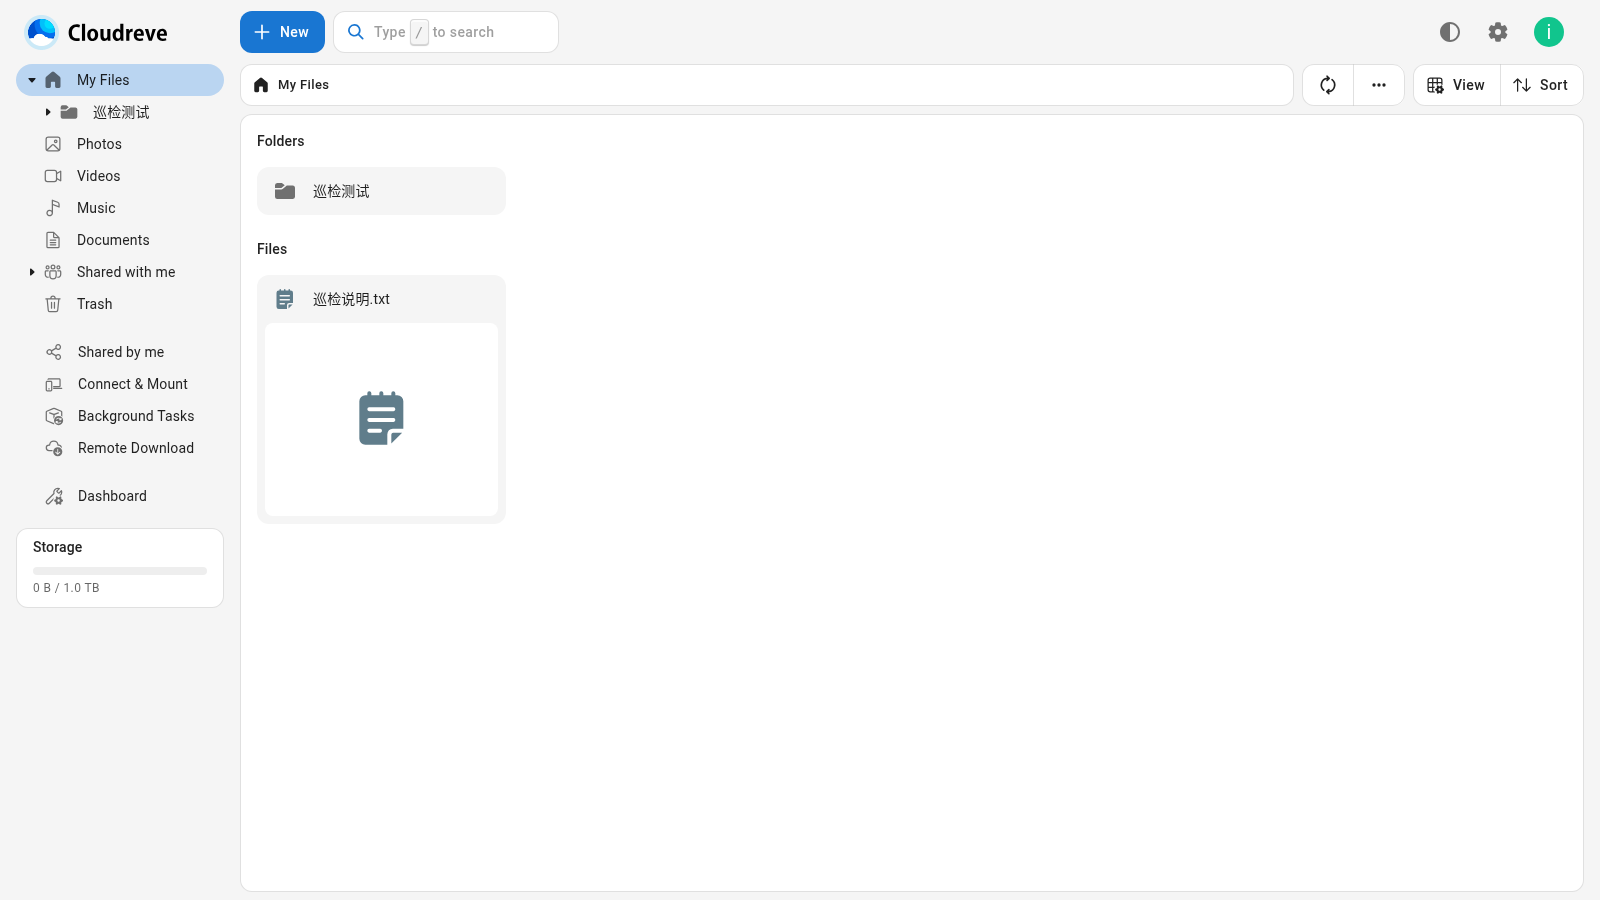Viewport: 1600px width, 900px height.
Task: Expand the 巡检测试 folder in the sidebar
Action: coord(48,112)
